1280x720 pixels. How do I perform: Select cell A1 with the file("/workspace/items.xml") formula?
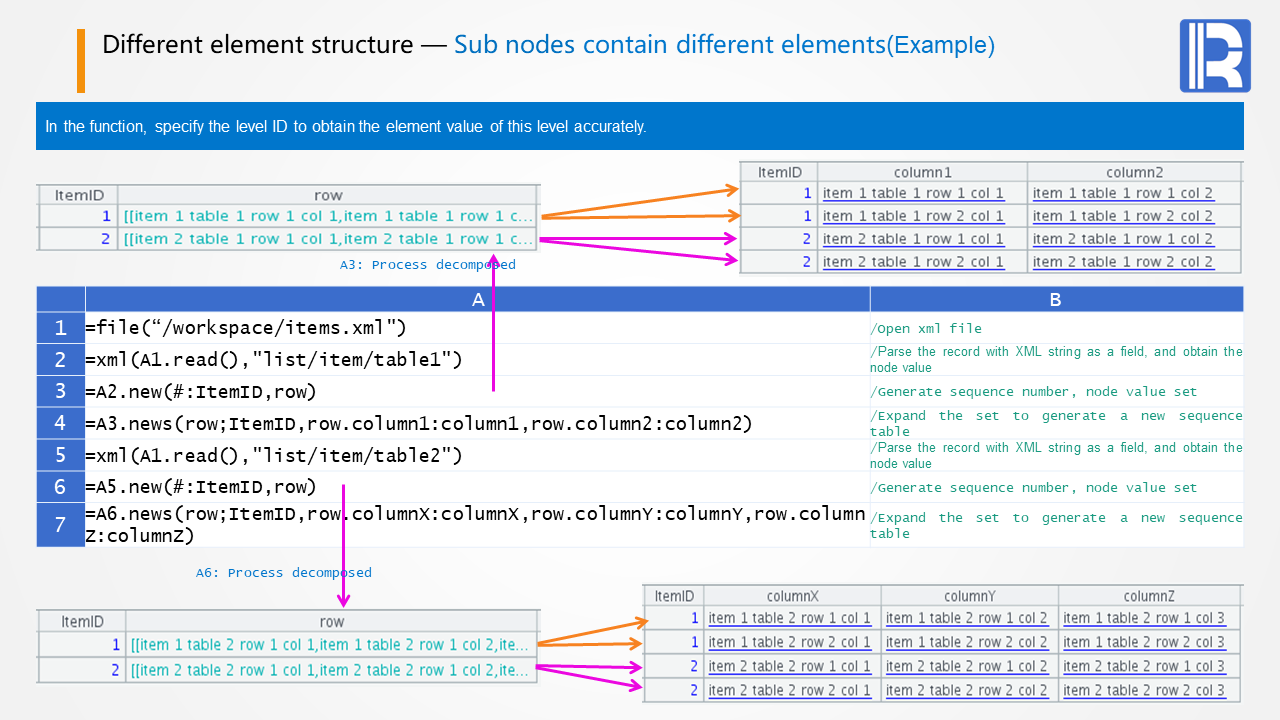245,328
